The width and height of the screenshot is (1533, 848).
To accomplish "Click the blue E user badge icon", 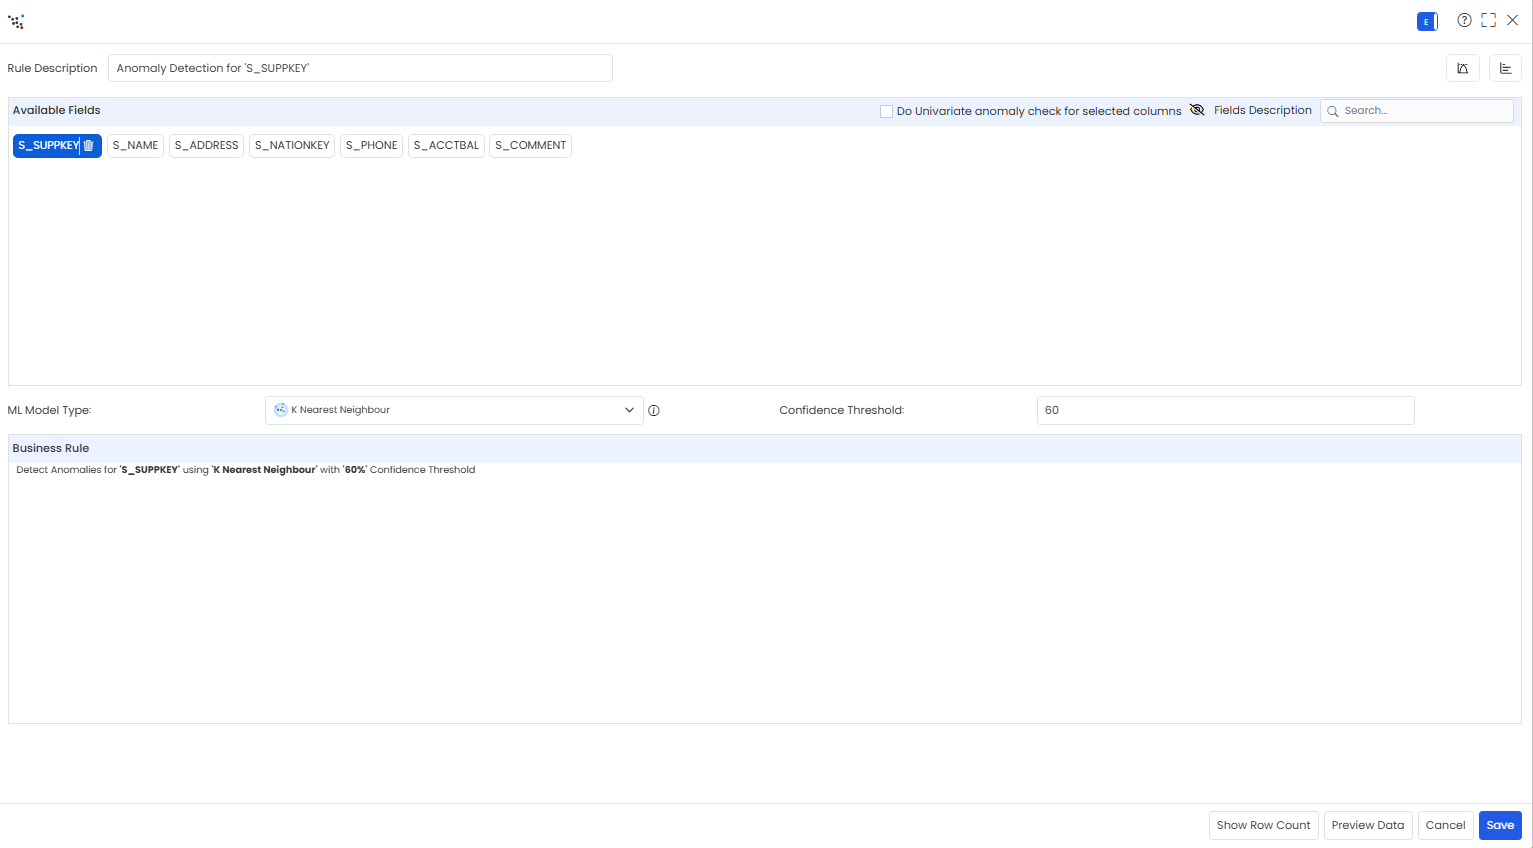I will [1427, 21].
